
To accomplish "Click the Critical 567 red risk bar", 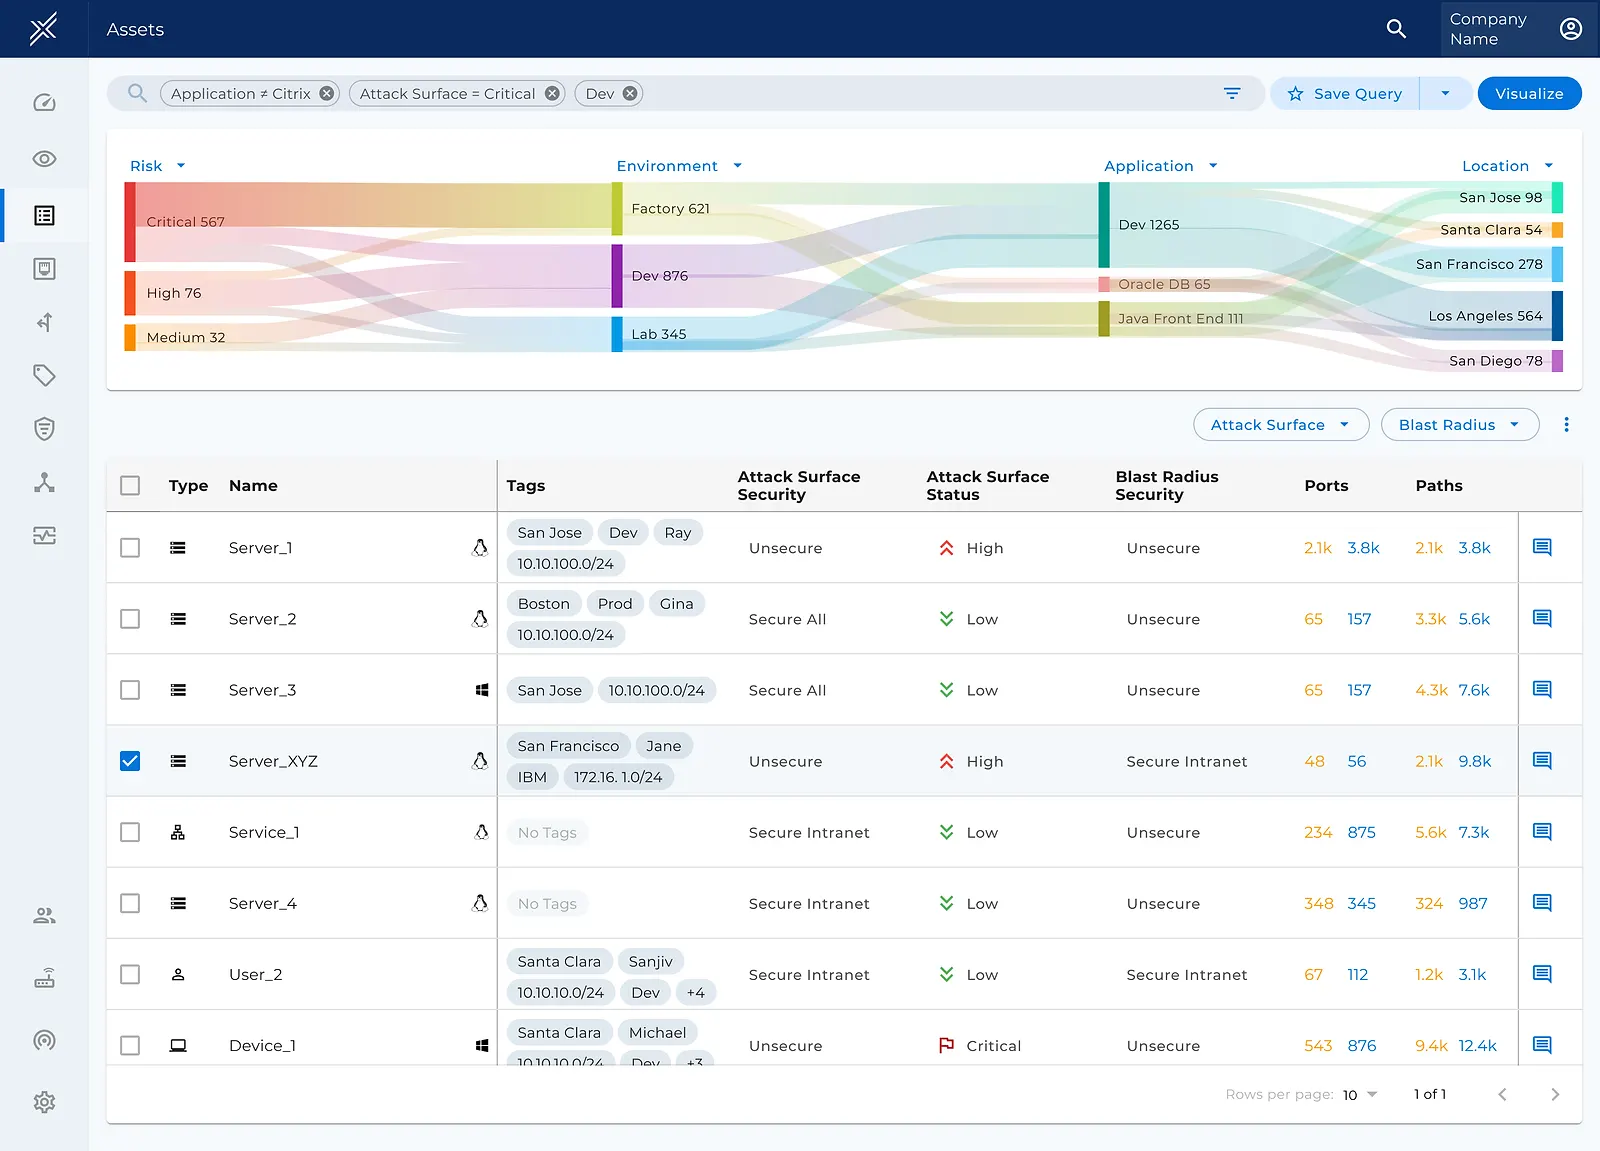I will click(x=130, y=222).
